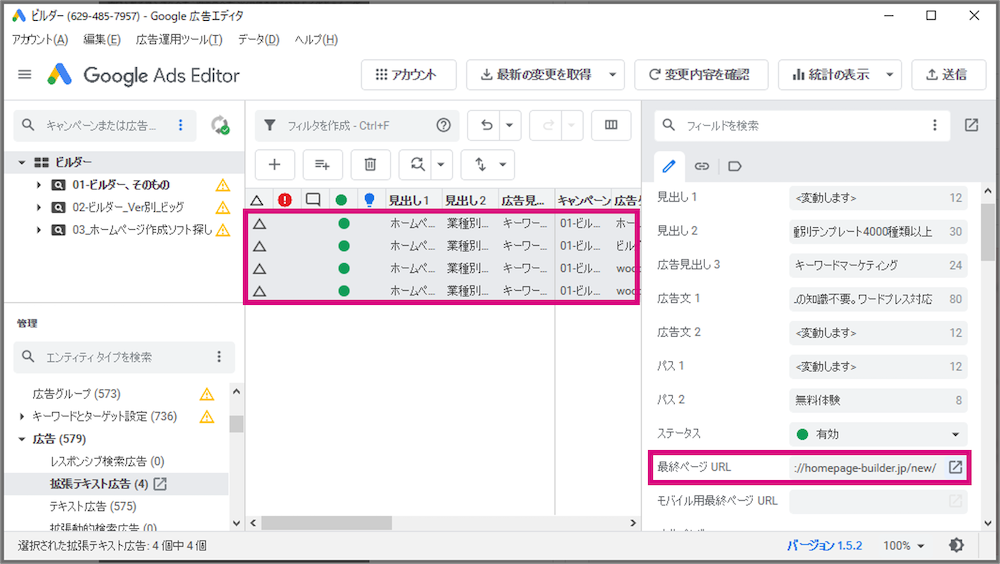Expand キーワードとターゲット設定 (736)
The image size is (1000, 564).
tap(22, 417)
